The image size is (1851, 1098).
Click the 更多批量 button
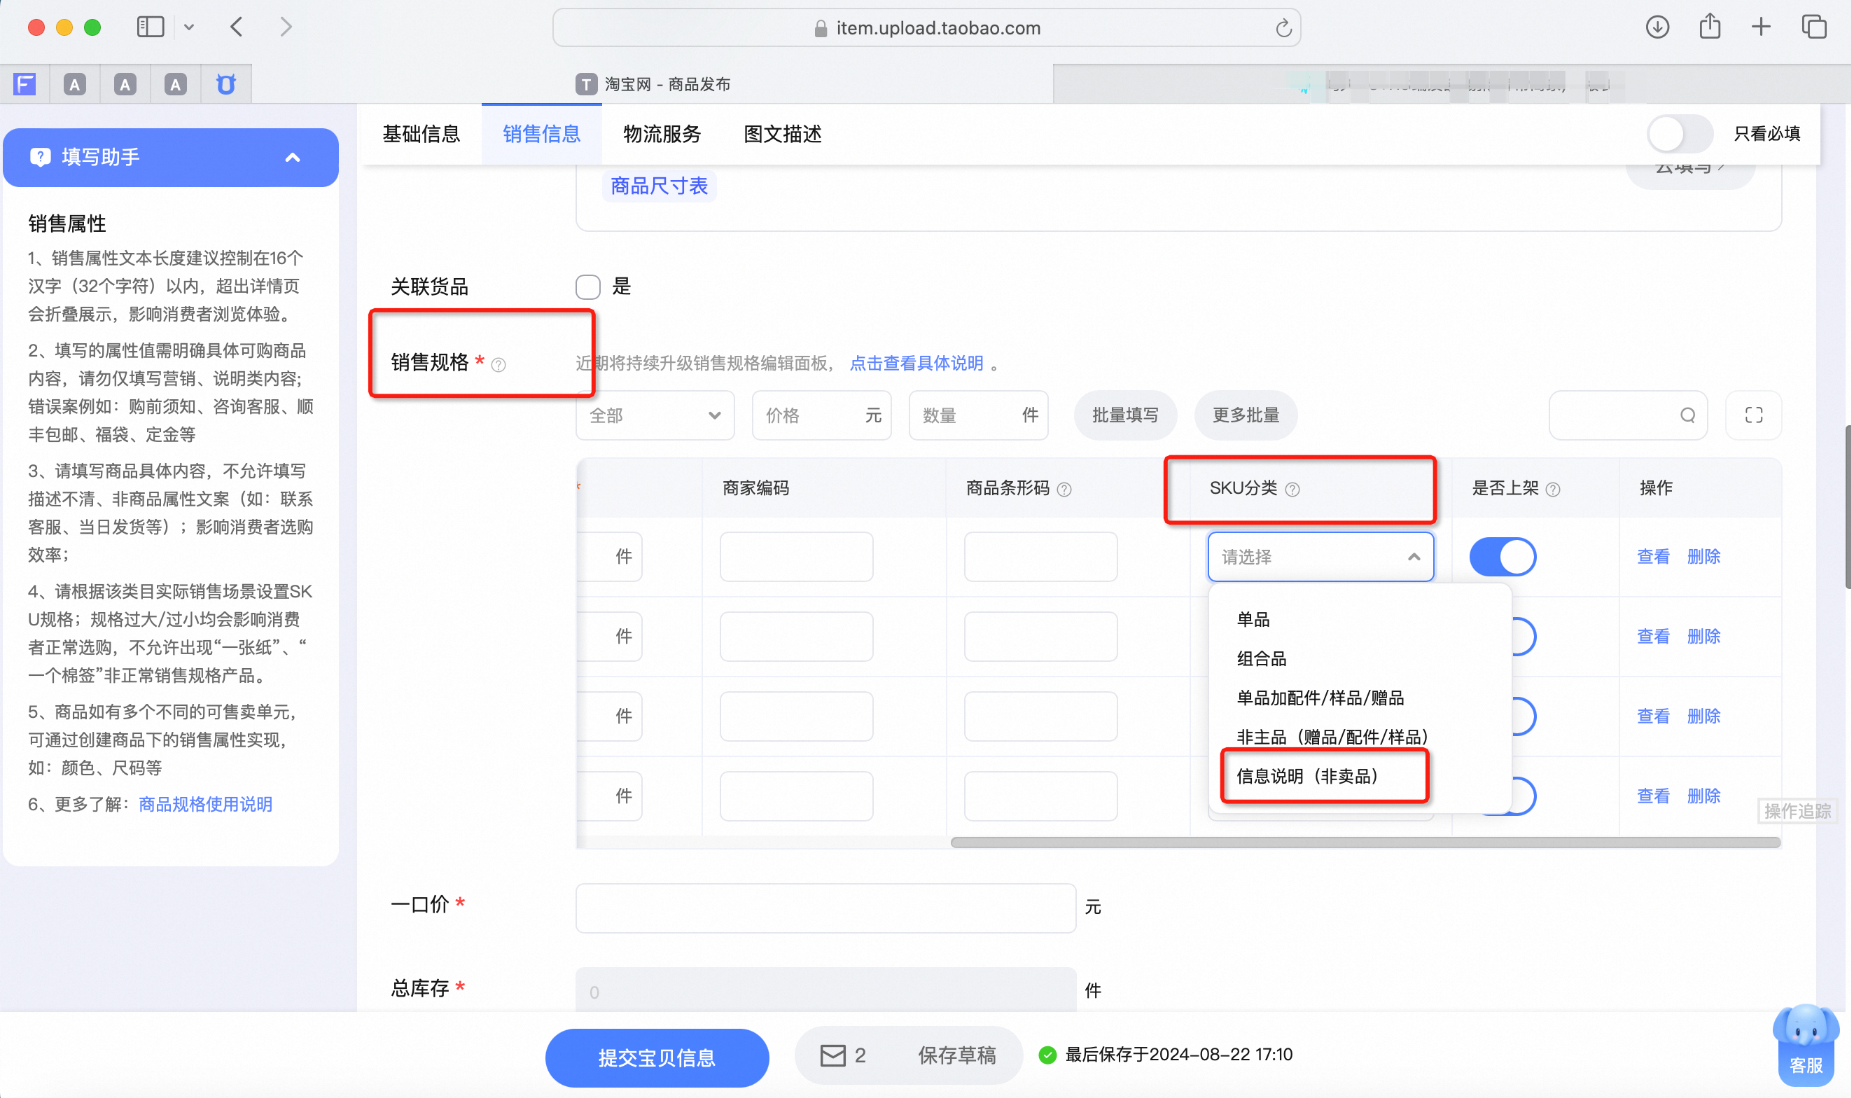(x=1246, y=415)
